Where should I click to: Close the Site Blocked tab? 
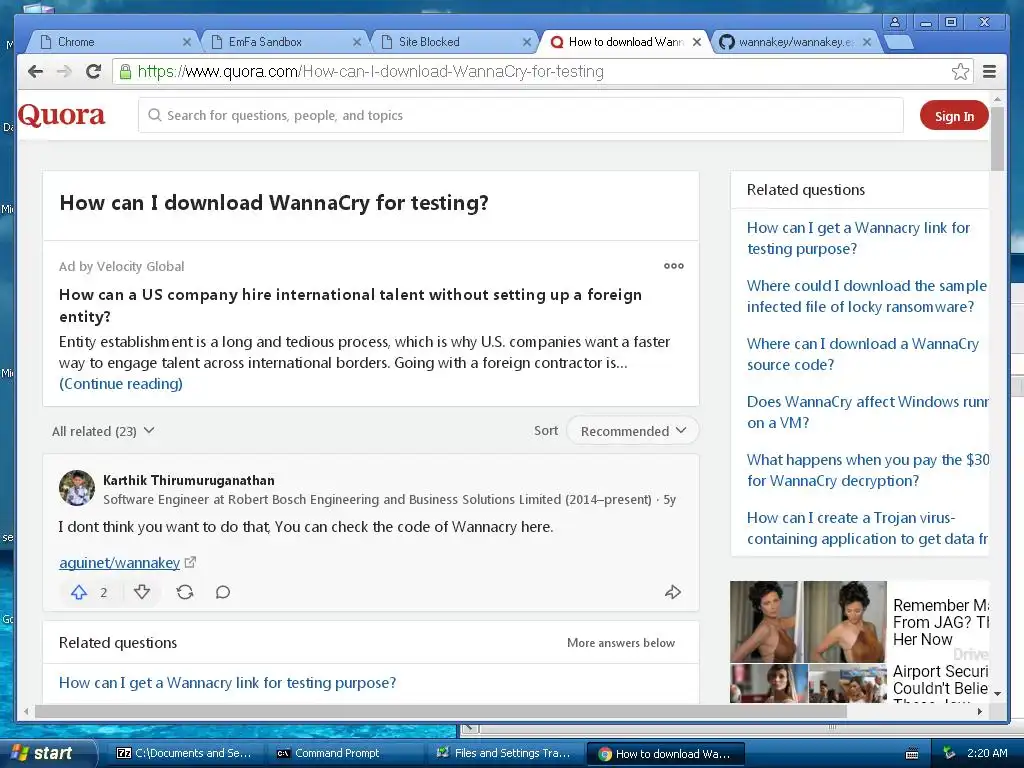coord(527,42)
